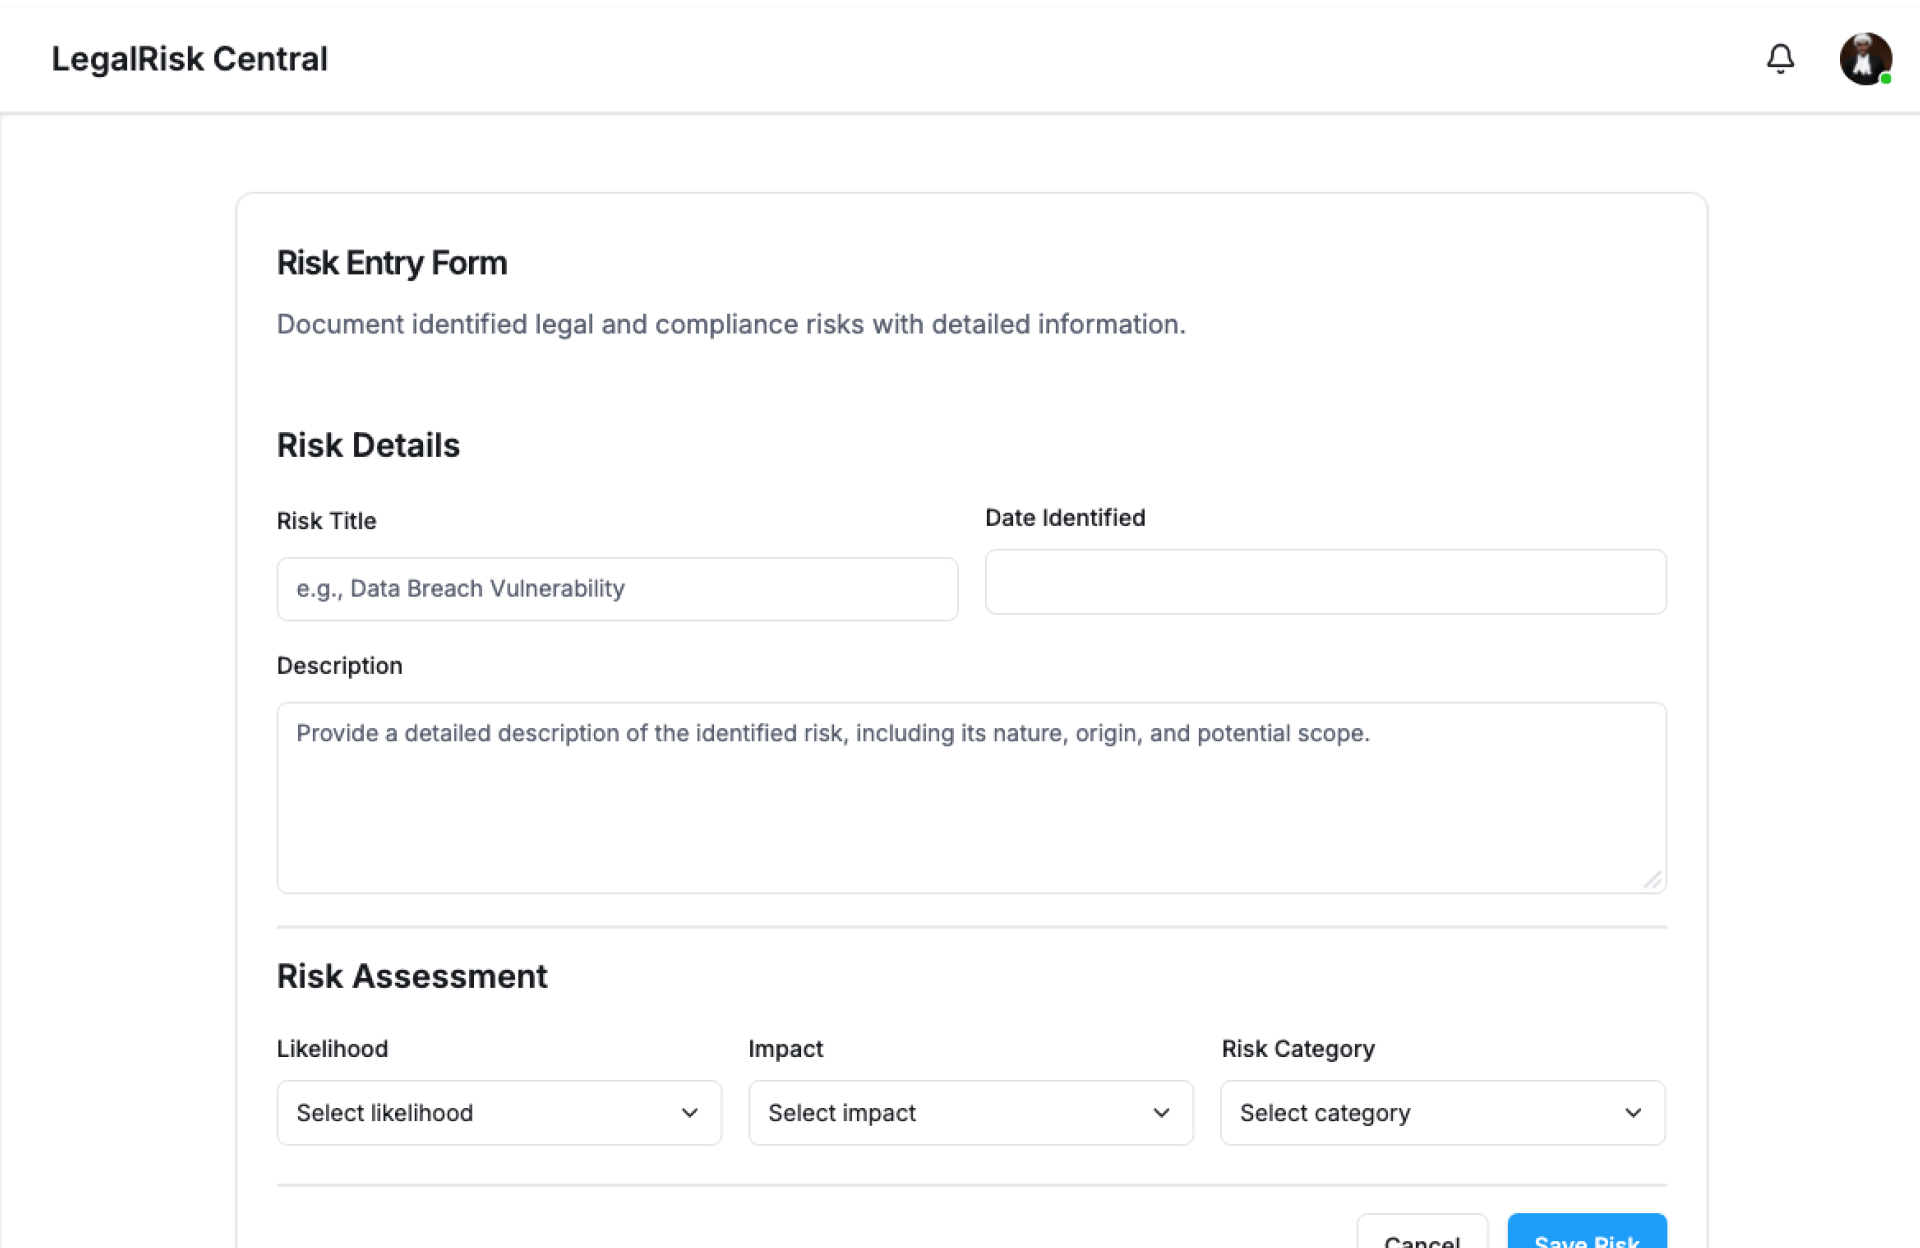Click the Date Identified input box

1325,582
